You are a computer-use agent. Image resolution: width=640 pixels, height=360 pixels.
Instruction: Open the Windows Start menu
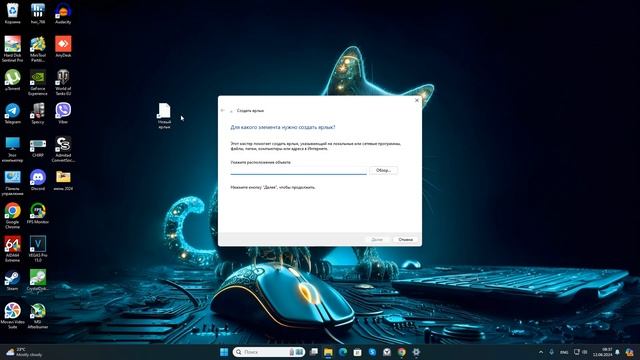point(224,352)
